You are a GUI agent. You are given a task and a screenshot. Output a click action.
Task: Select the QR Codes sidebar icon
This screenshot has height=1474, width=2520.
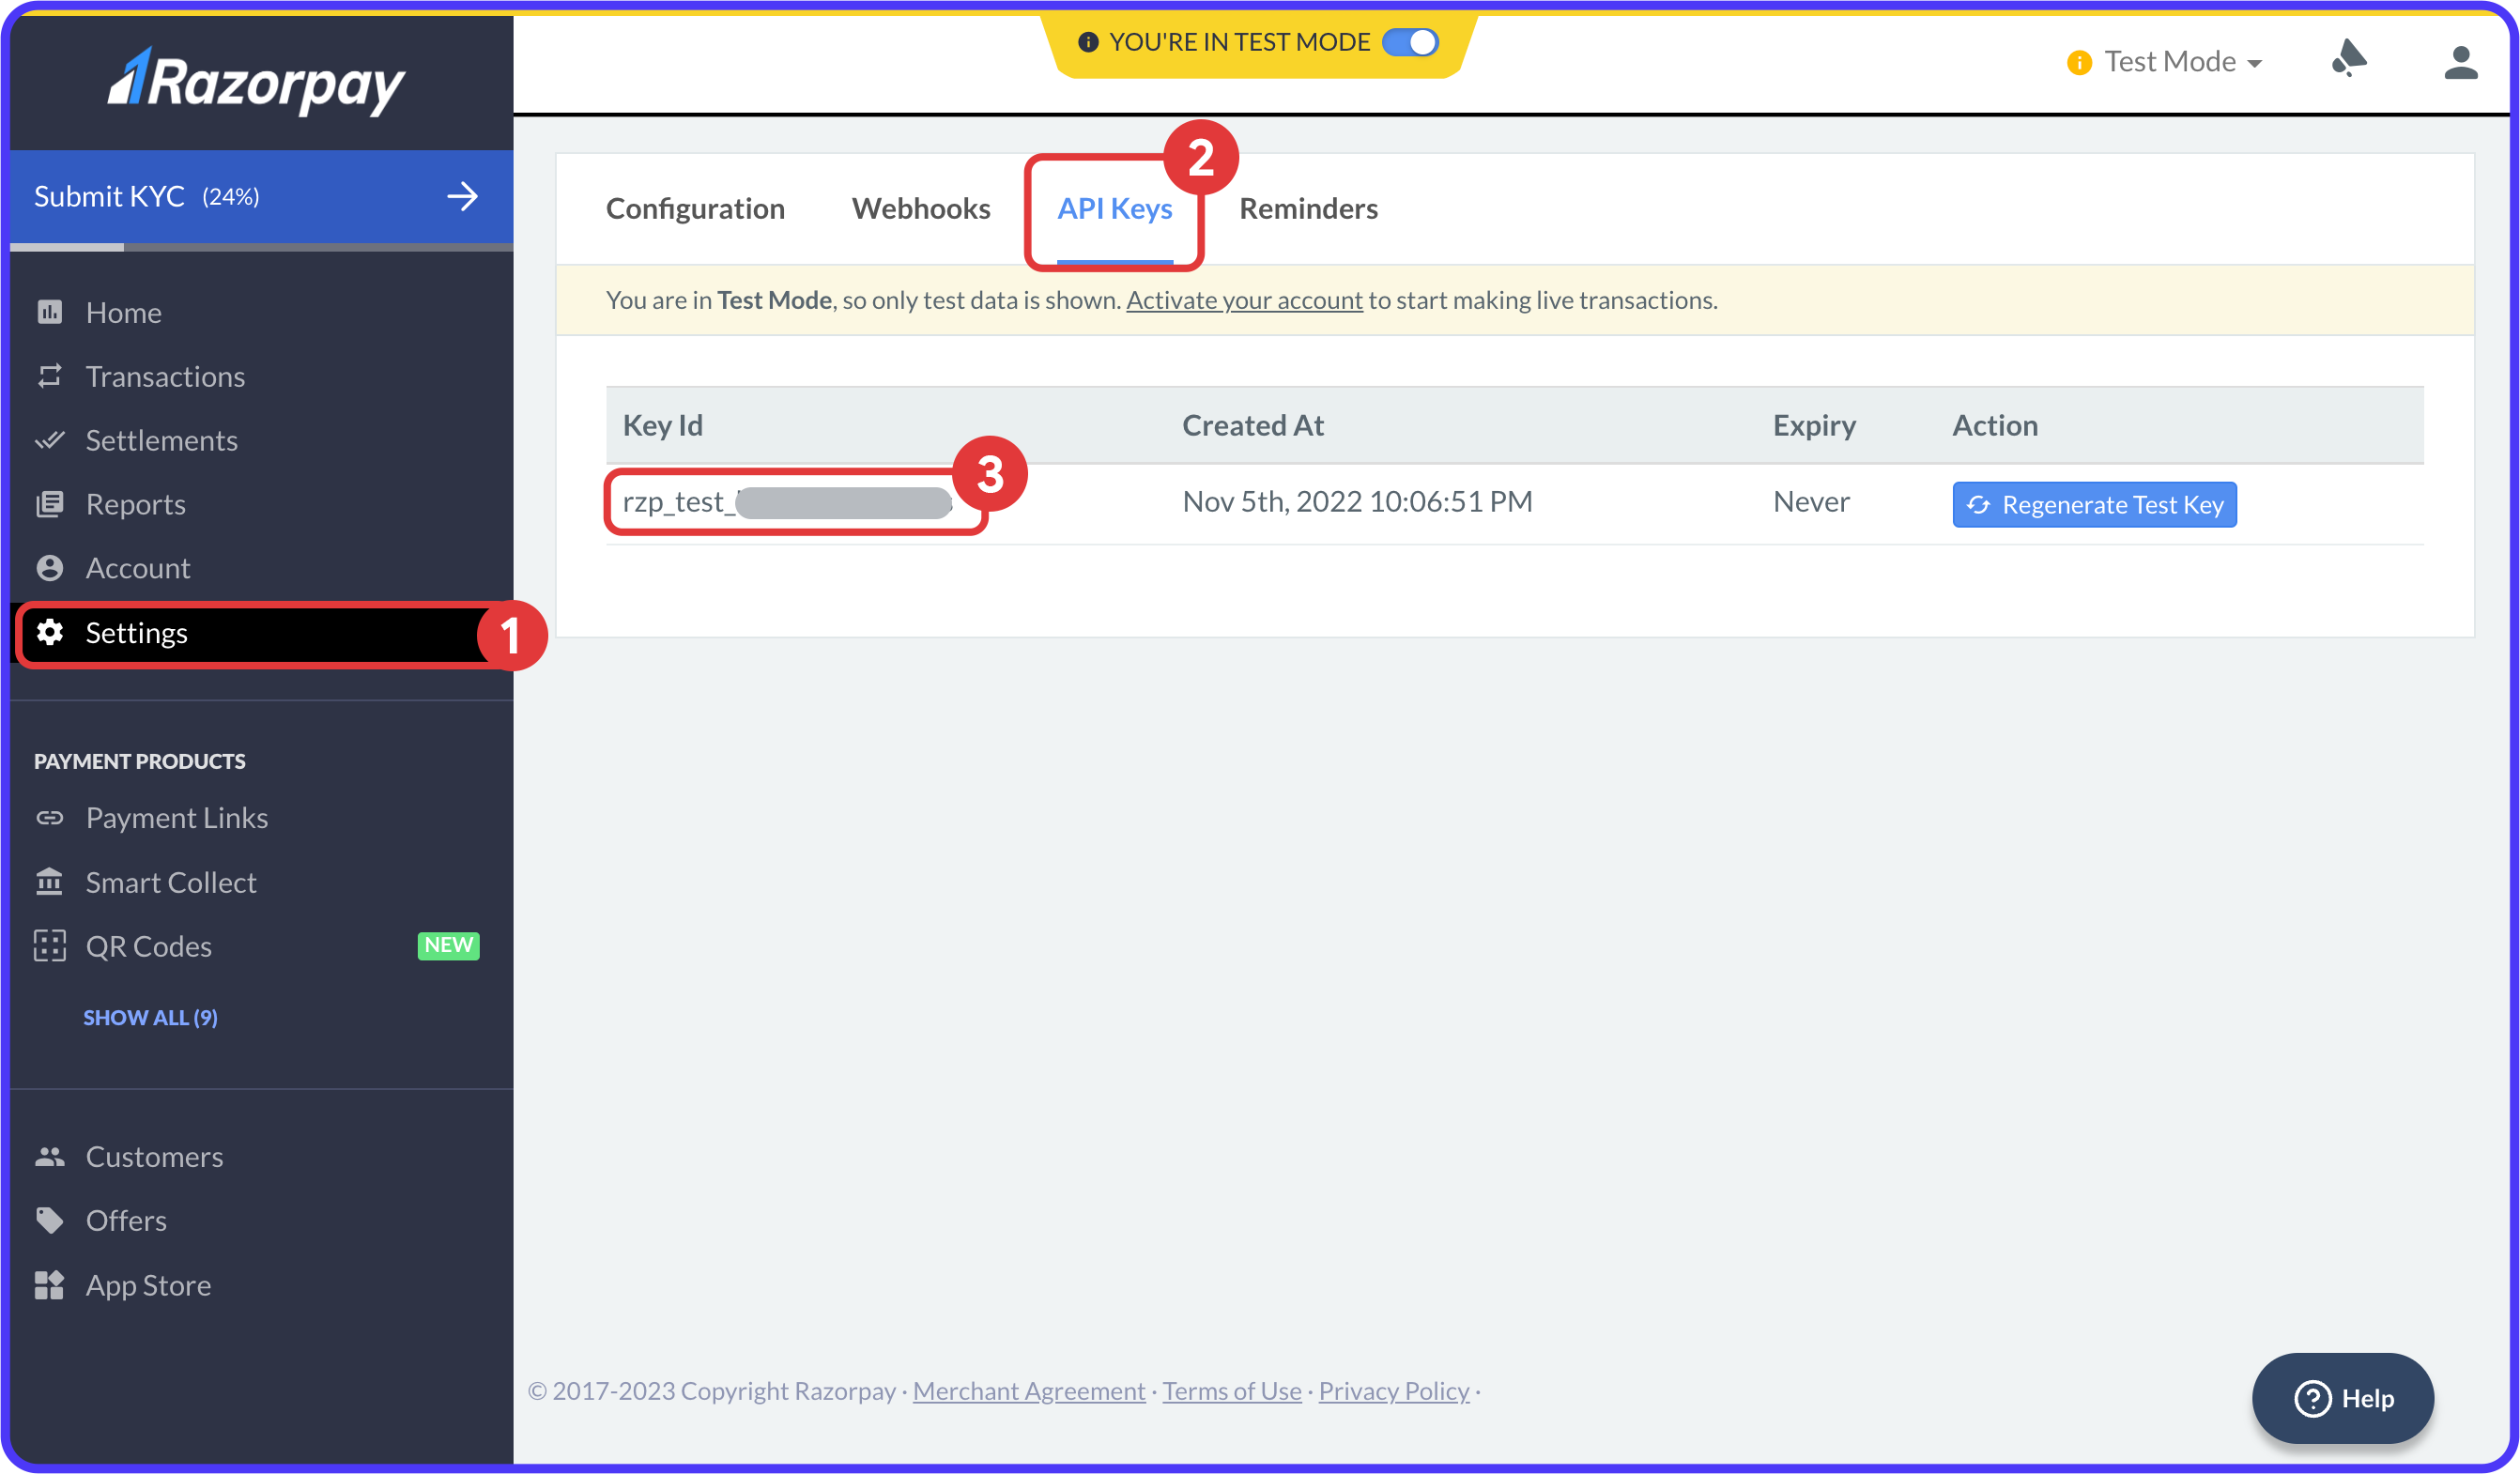click(49, 945)
